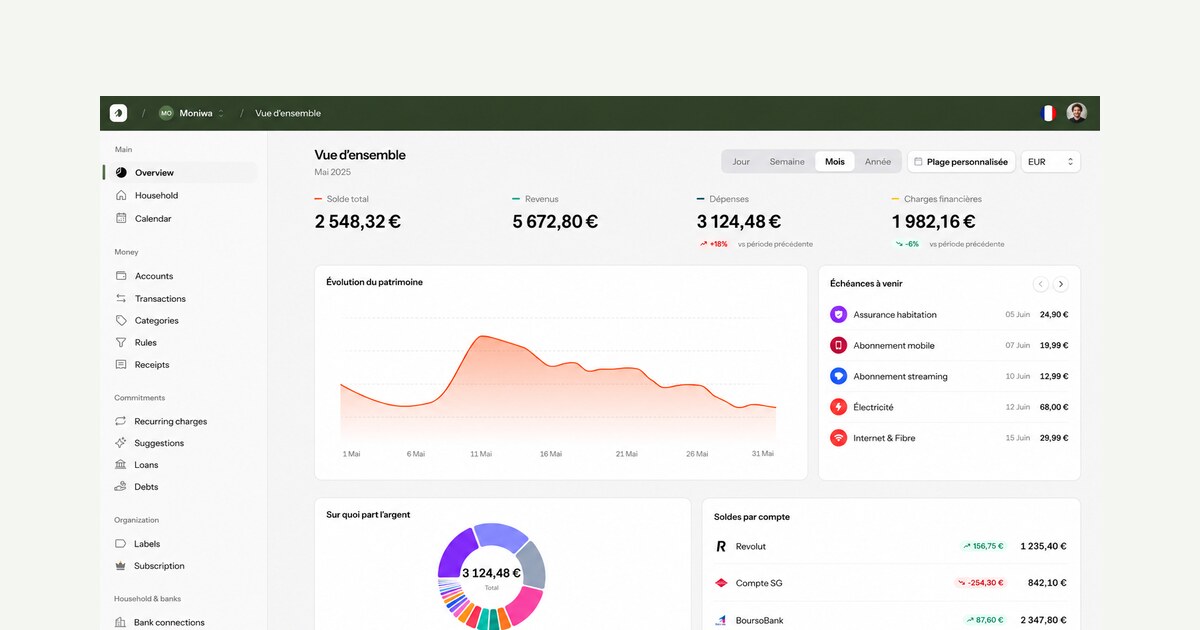
Task: Open the Overview page label
Action: click(x=154, y=173)
